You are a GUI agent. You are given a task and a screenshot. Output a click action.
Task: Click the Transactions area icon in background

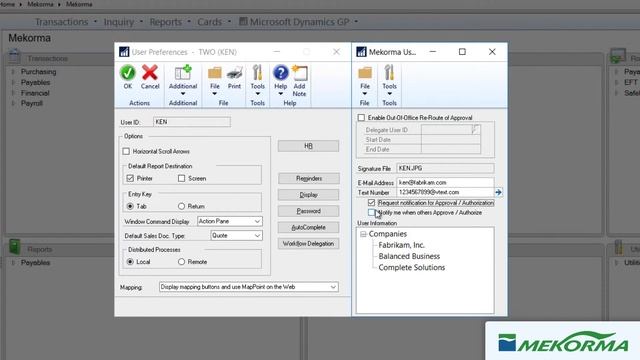pos(14,56)
